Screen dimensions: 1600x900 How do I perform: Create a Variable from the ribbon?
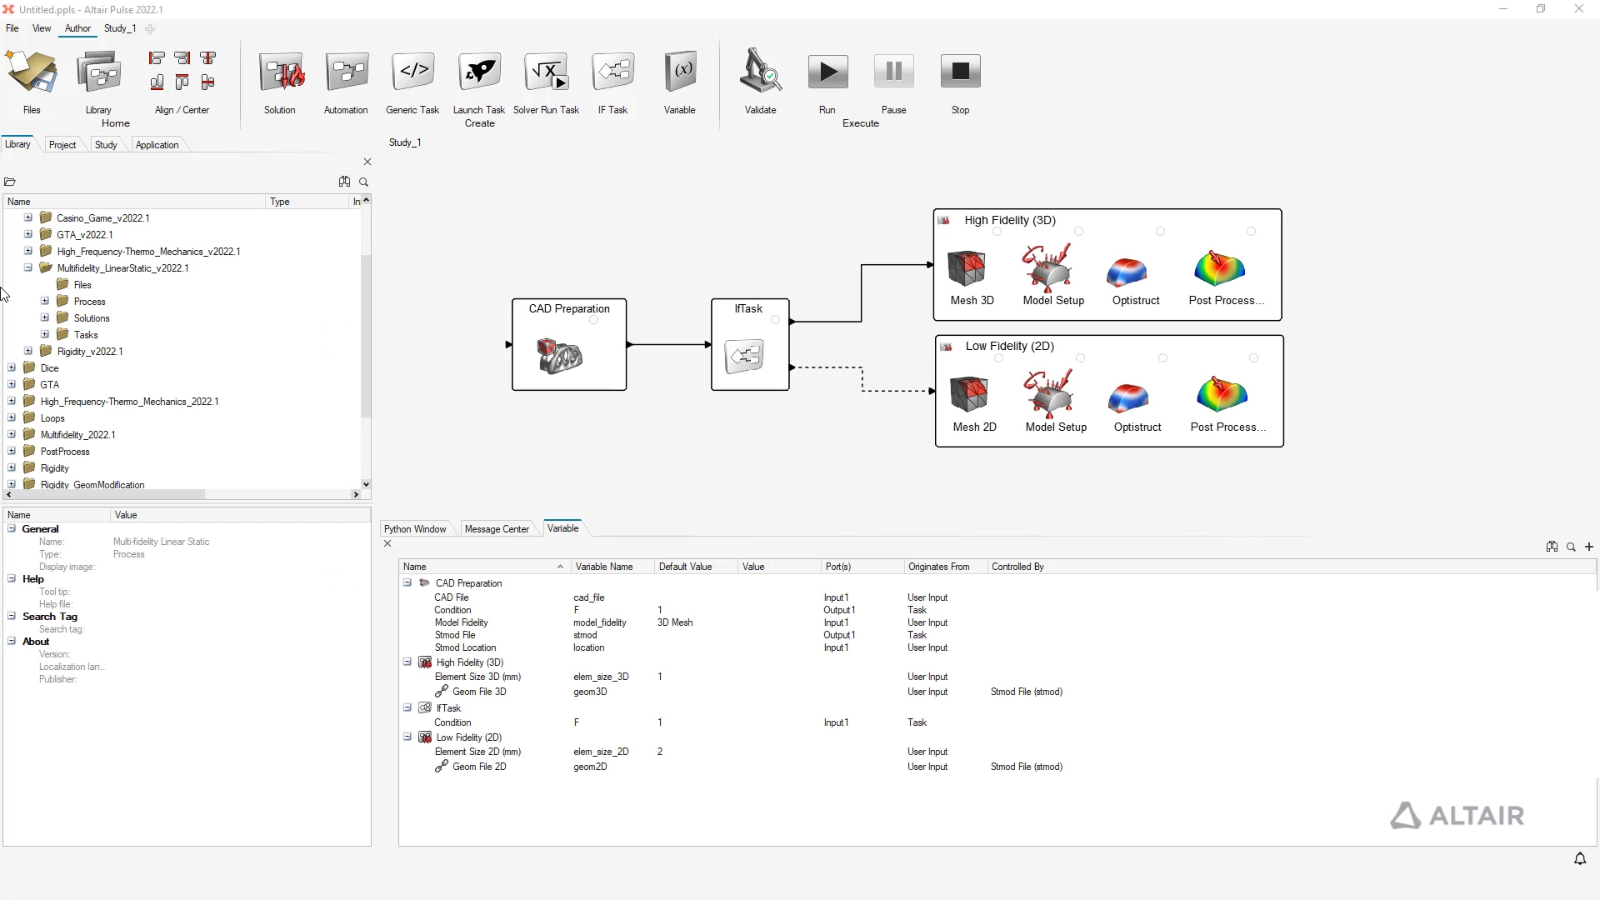click(680, 82)
